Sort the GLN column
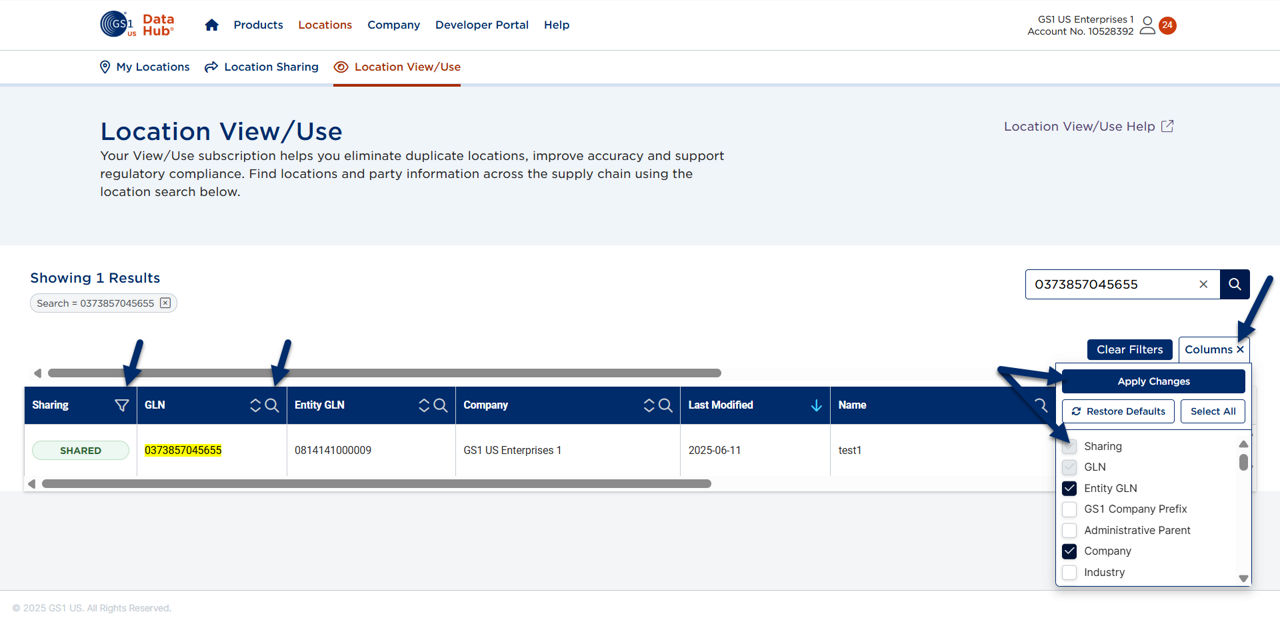The image size is (1280, 631). tap(255, 406)
